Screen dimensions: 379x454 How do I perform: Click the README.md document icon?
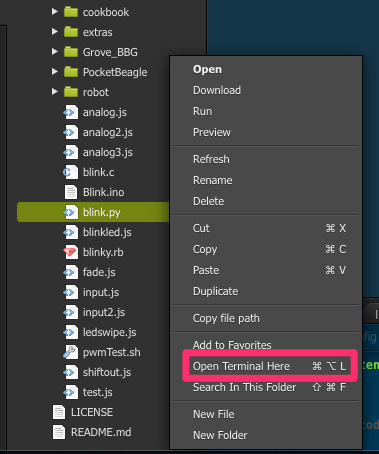coord(59,432)
